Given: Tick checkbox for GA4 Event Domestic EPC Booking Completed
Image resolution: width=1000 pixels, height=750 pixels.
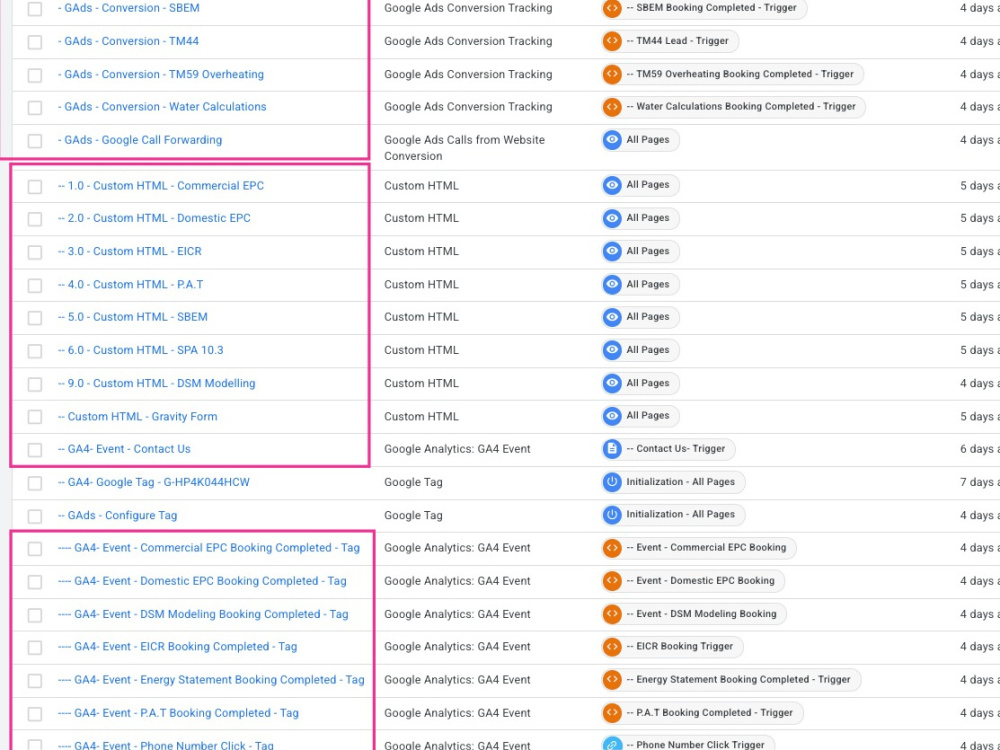Looking at the screenshot, I should [35, 582].
